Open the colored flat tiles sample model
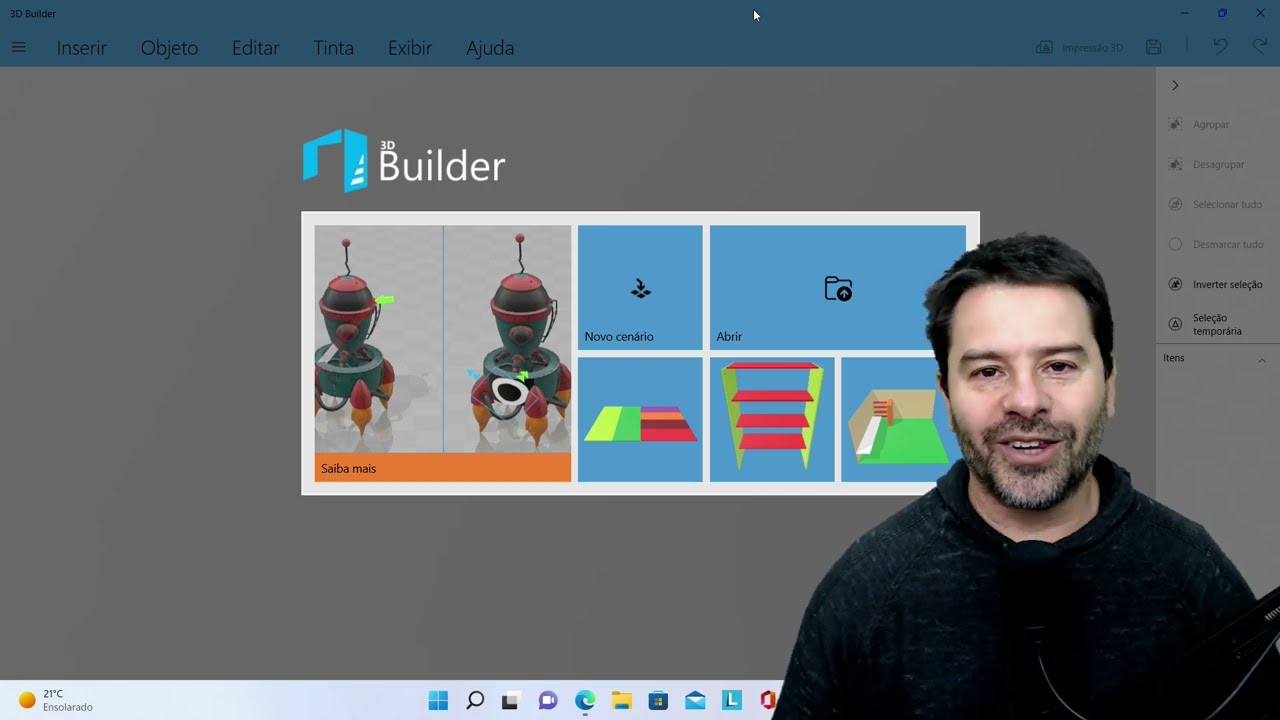The image size is (1280, 720). click(640, 420)
